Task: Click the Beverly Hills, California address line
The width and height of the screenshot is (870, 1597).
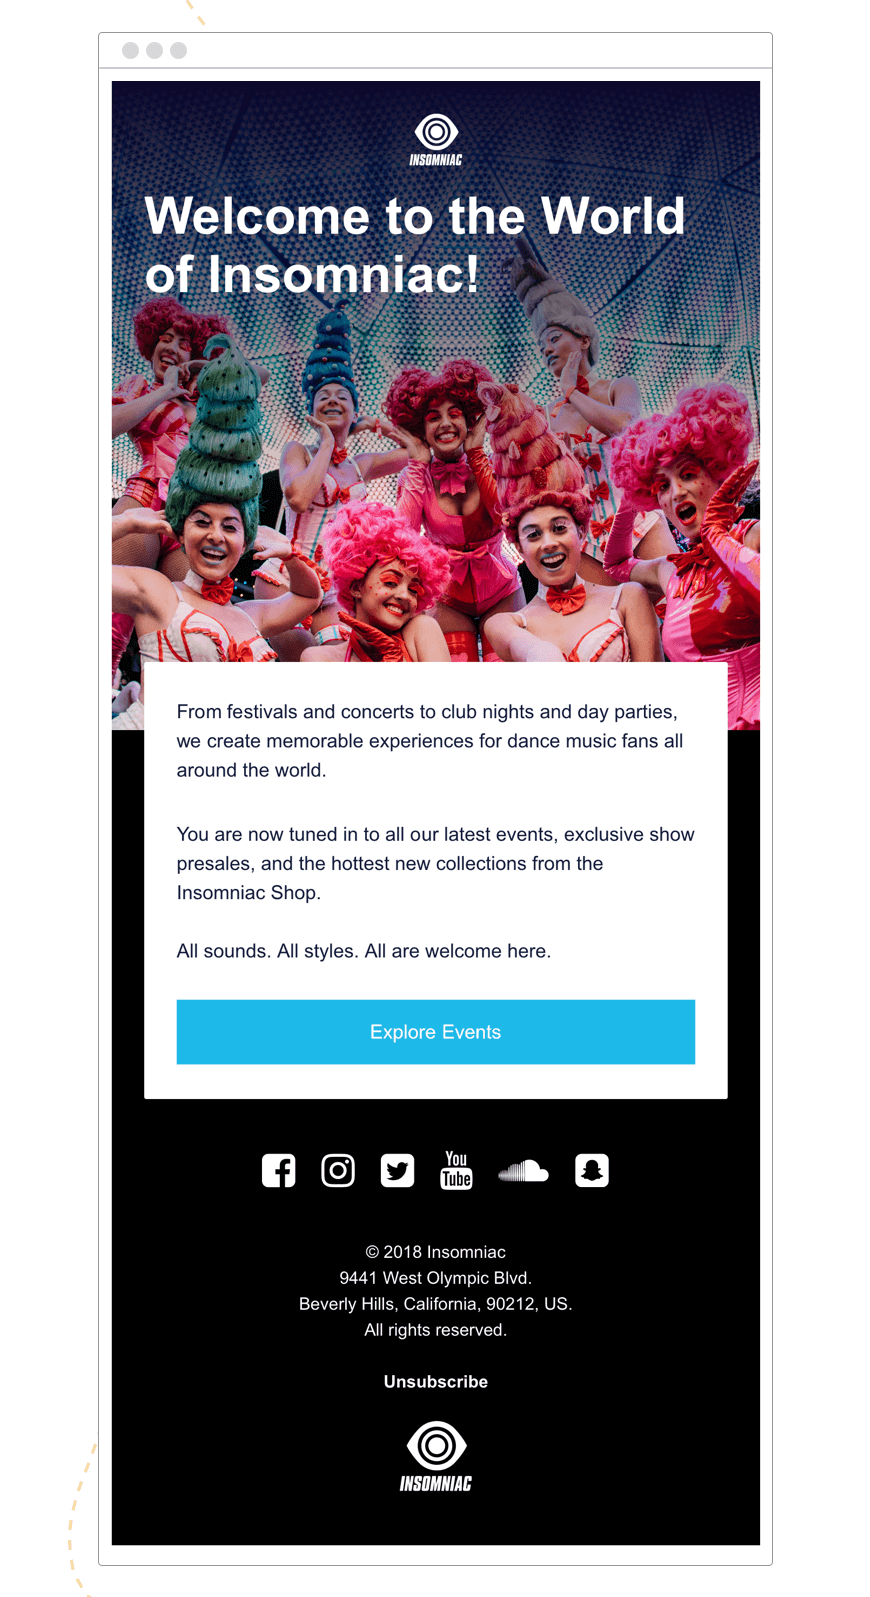Action: pos(436,1304)
